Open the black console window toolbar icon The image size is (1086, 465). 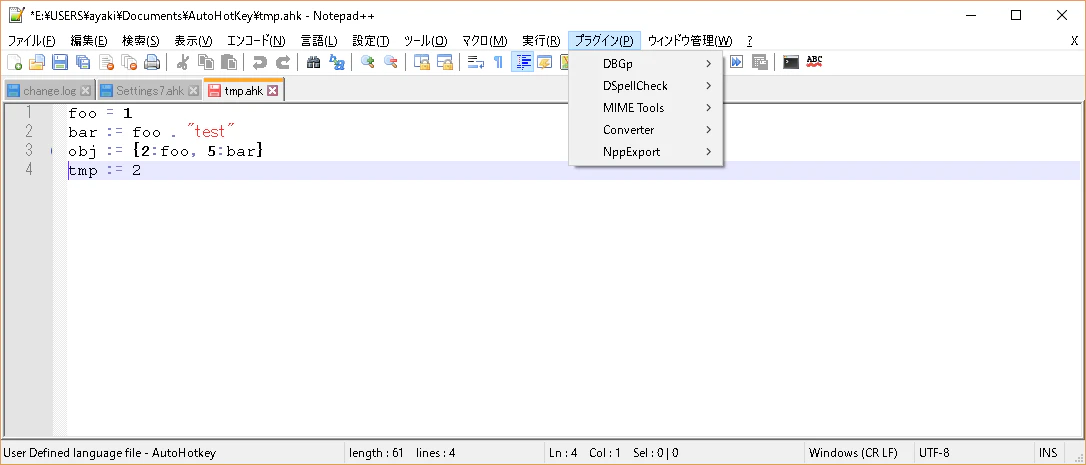pos(790,62)
